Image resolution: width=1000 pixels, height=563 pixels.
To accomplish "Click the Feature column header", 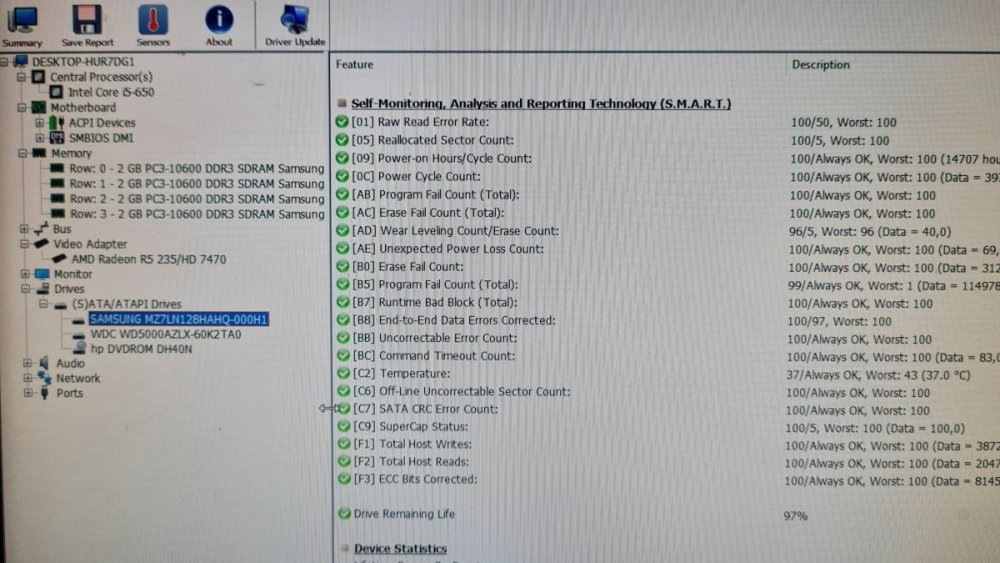I will click(355, 65).
